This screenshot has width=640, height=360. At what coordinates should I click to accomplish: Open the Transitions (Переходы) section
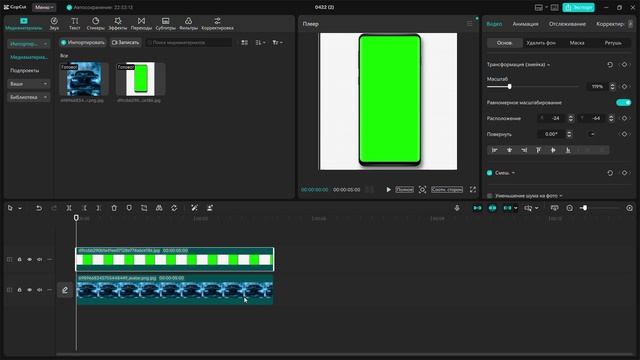tap(141, 24)
